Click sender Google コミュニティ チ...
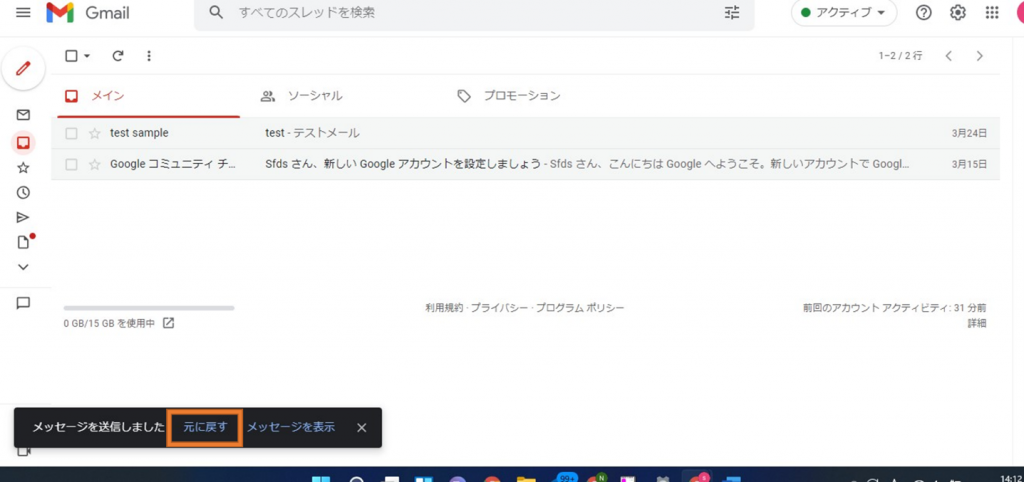Viewport: 1024px width, 482px height. (174, 165)
